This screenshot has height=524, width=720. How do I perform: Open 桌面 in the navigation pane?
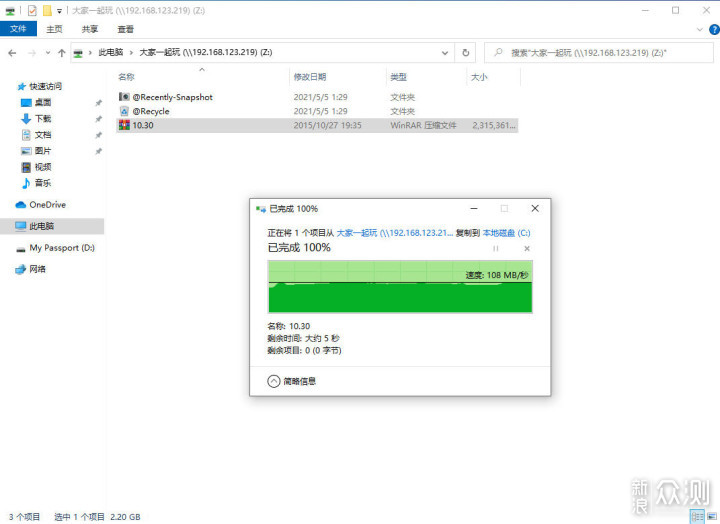(43, 102)
